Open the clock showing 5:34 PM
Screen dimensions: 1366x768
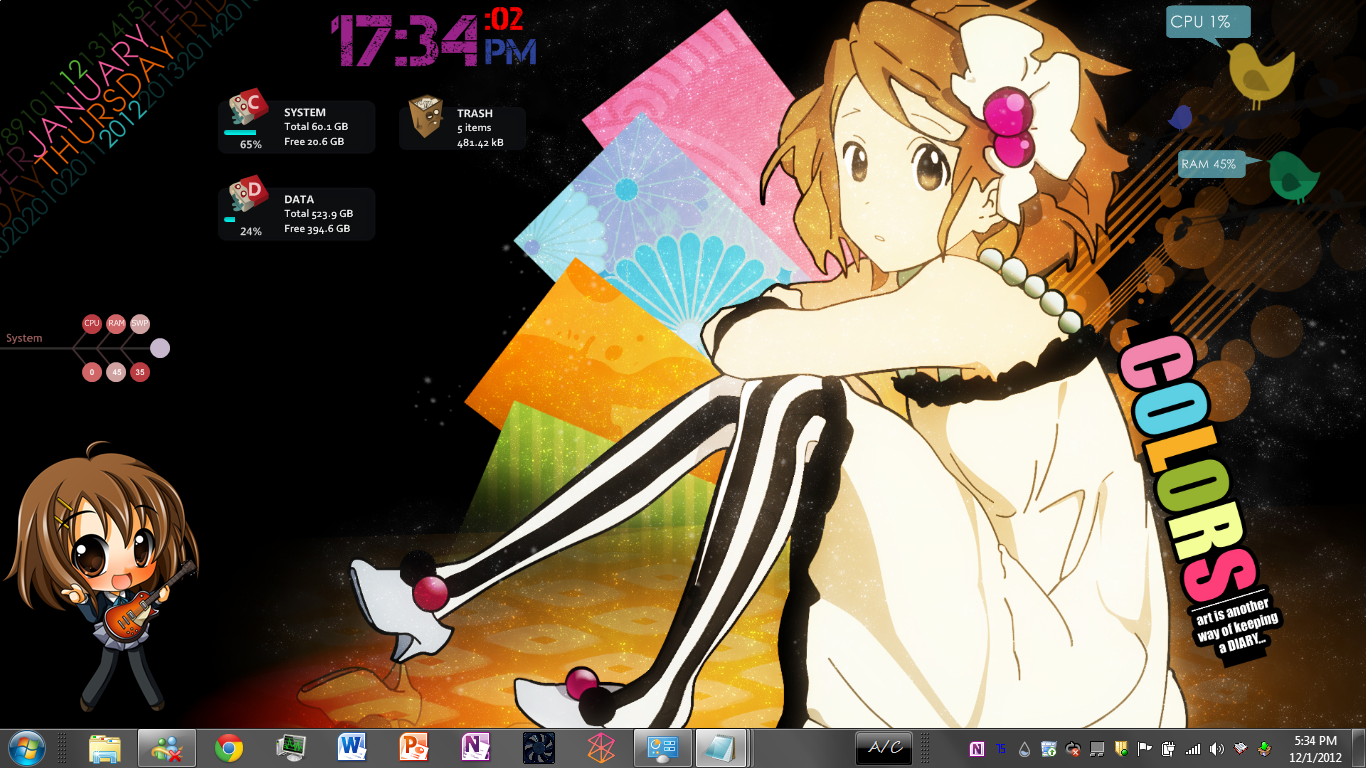(1315, 749)
